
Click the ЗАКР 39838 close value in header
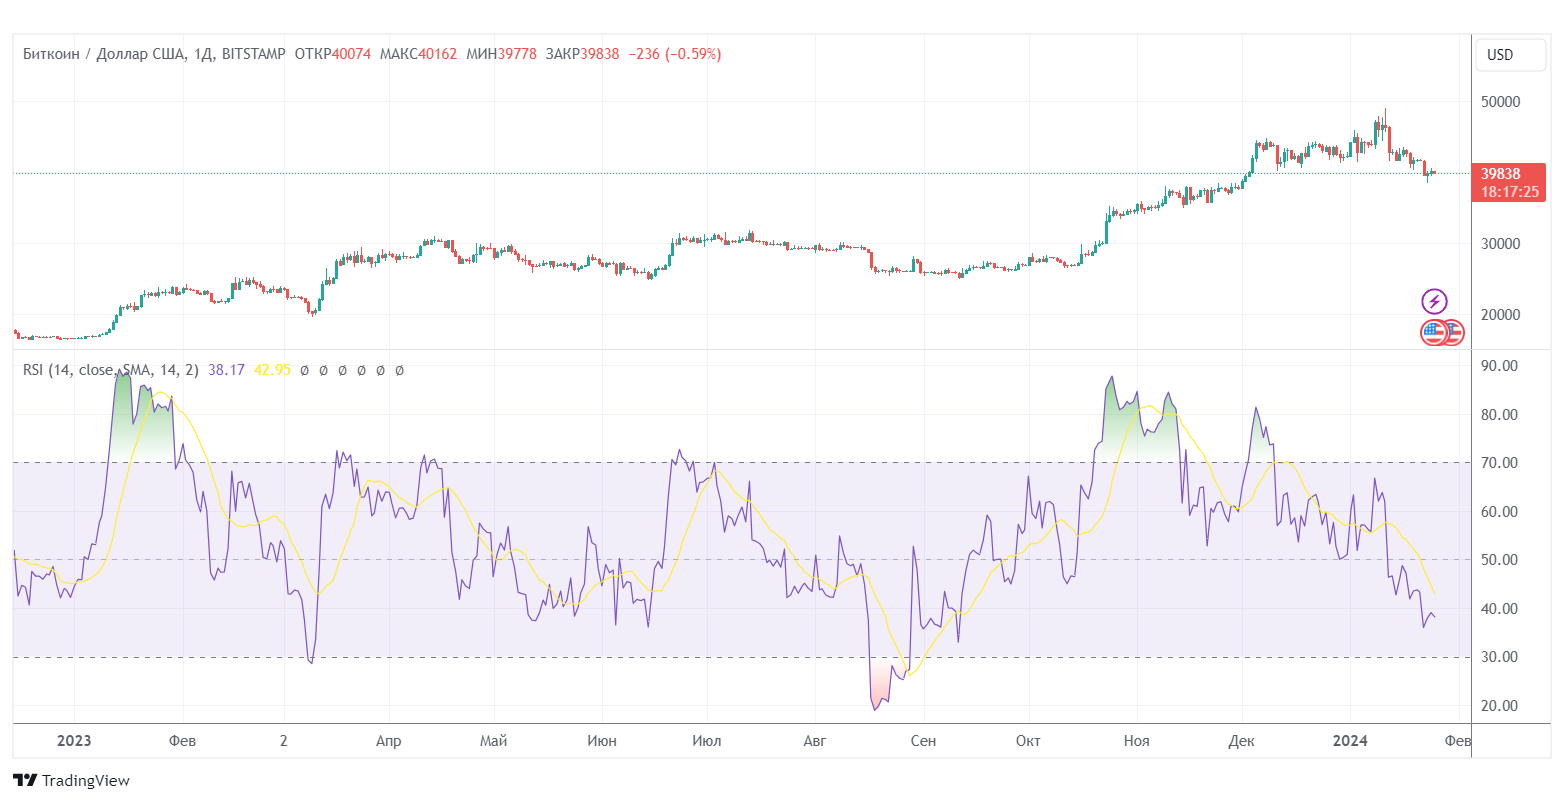point(582,54)
